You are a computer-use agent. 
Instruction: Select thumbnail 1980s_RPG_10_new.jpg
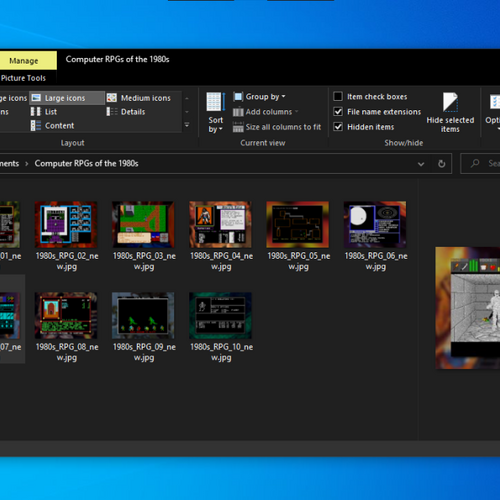[x=220, y=316]
